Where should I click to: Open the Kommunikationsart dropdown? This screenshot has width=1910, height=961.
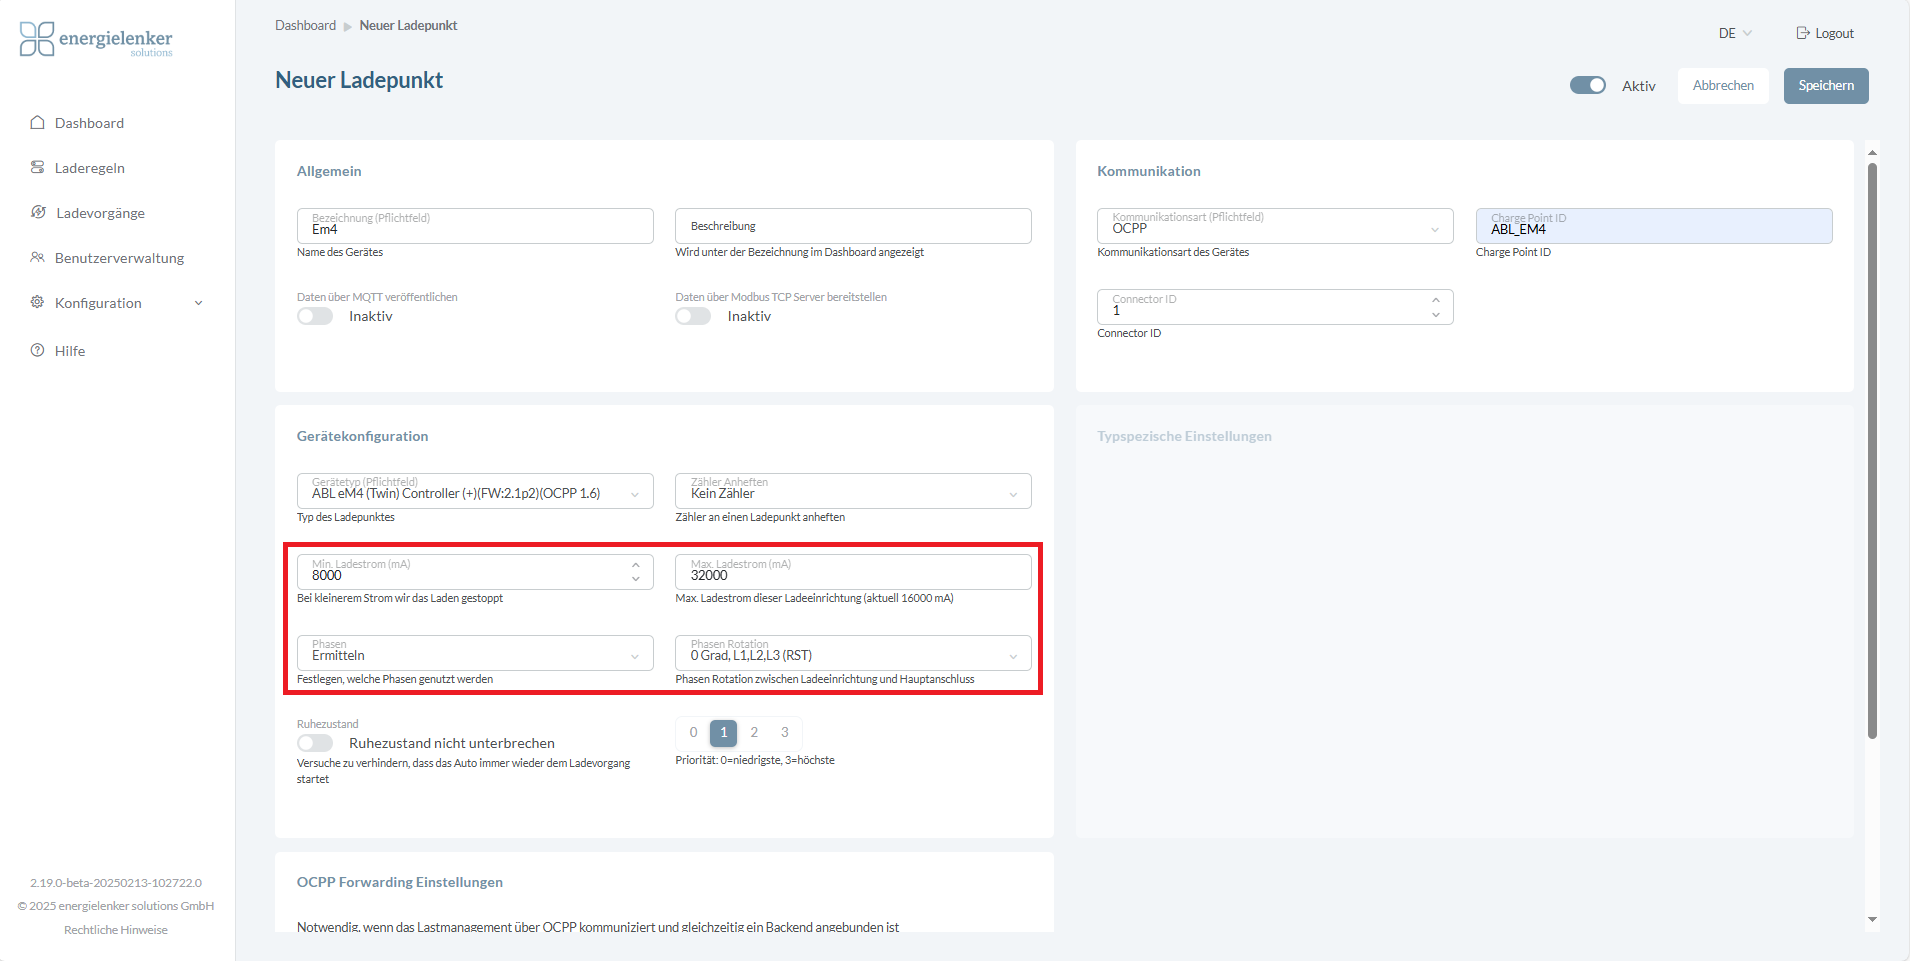[1274, 226]
